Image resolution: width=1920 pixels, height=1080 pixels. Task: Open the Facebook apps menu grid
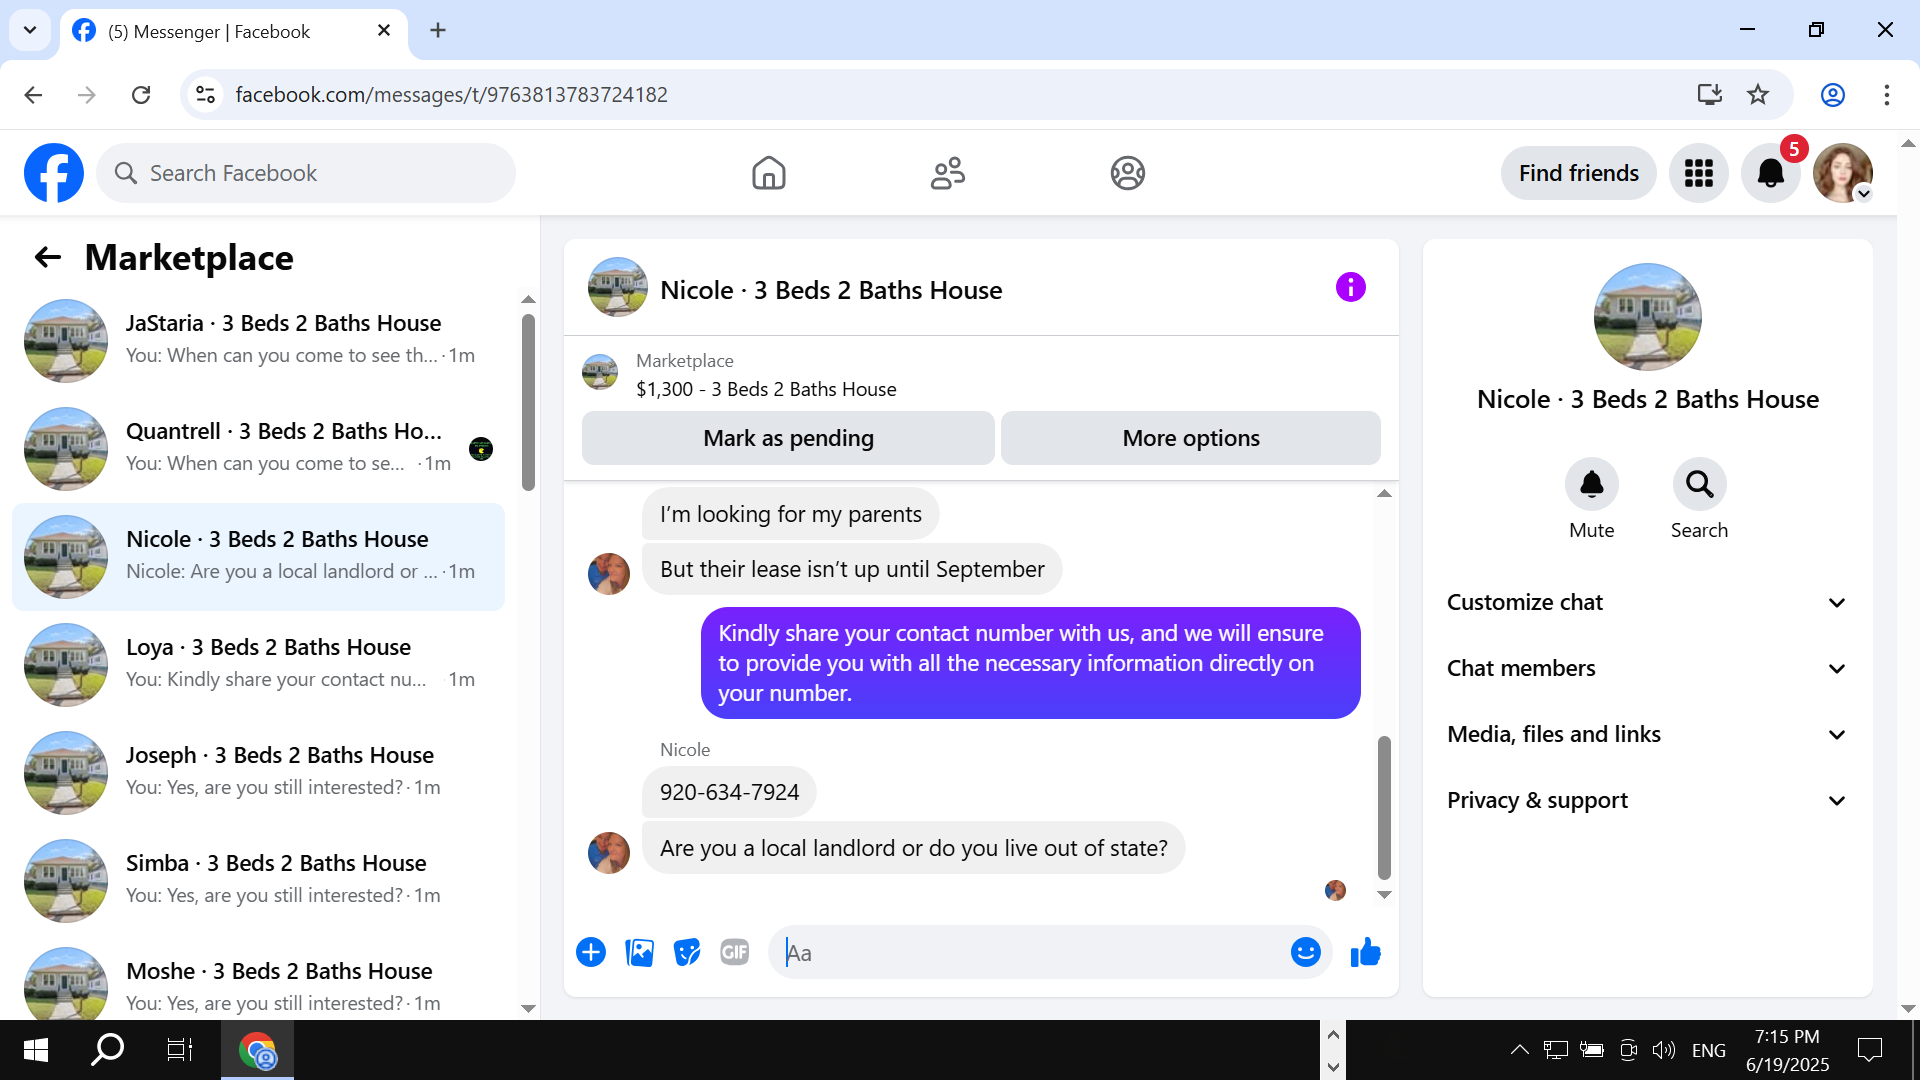[1699, 173]
